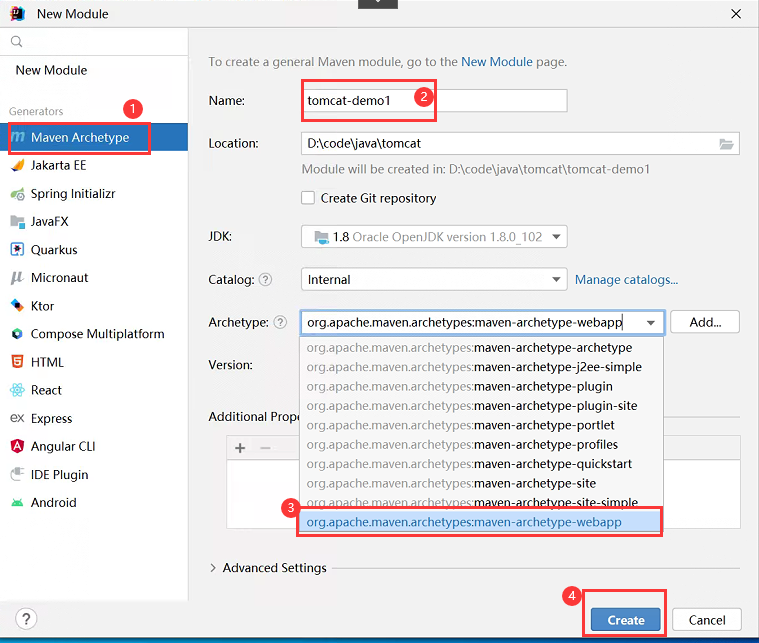Choose maven-archetype-portlet entry
This screenshot has width=759, height=643.
481,425
